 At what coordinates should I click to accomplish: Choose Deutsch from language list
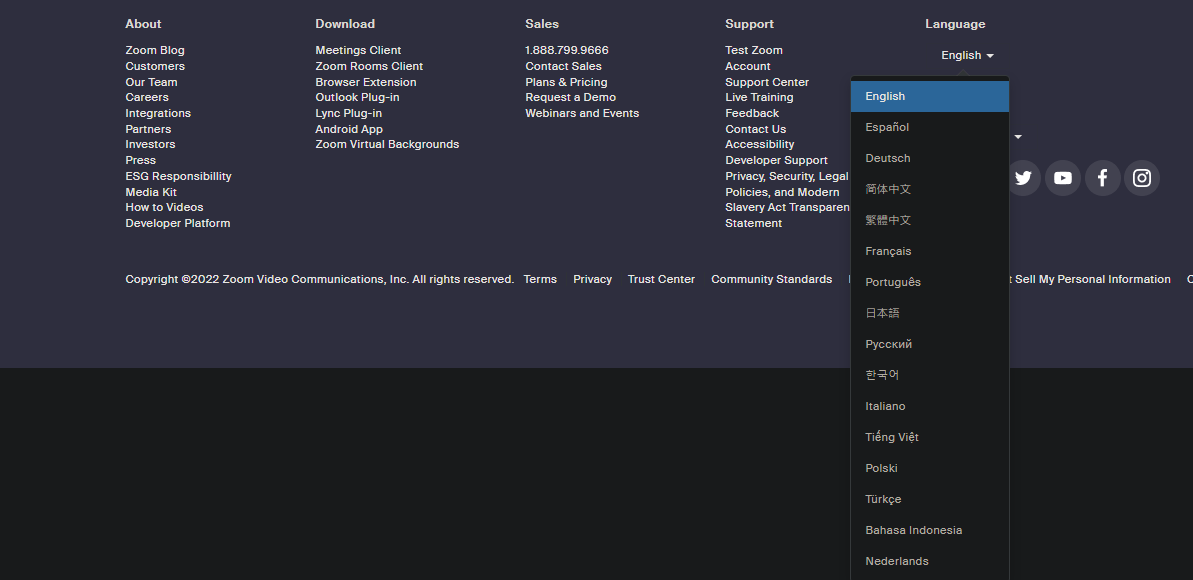(x=930, y=158)
